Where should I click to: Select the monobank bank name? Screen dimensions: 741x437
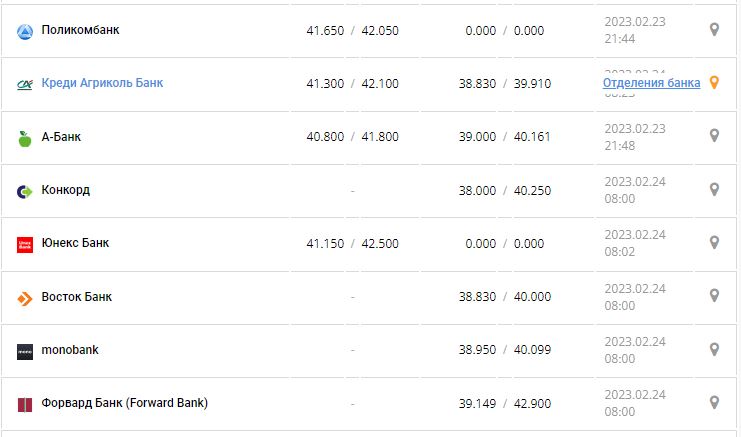point(70,350)
